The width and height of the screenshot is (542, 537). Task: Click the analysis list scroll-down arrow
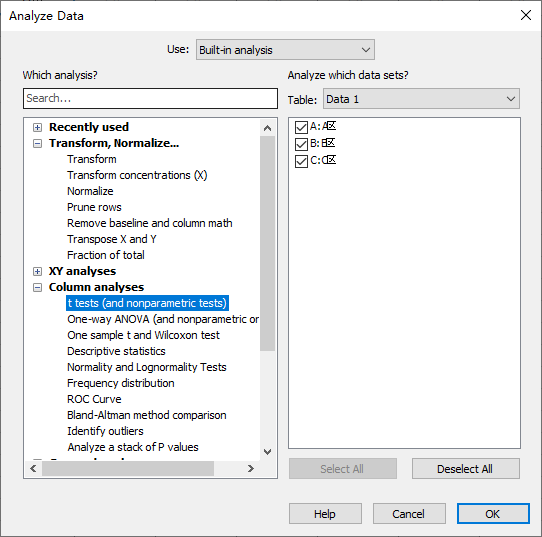coord(267,452)
